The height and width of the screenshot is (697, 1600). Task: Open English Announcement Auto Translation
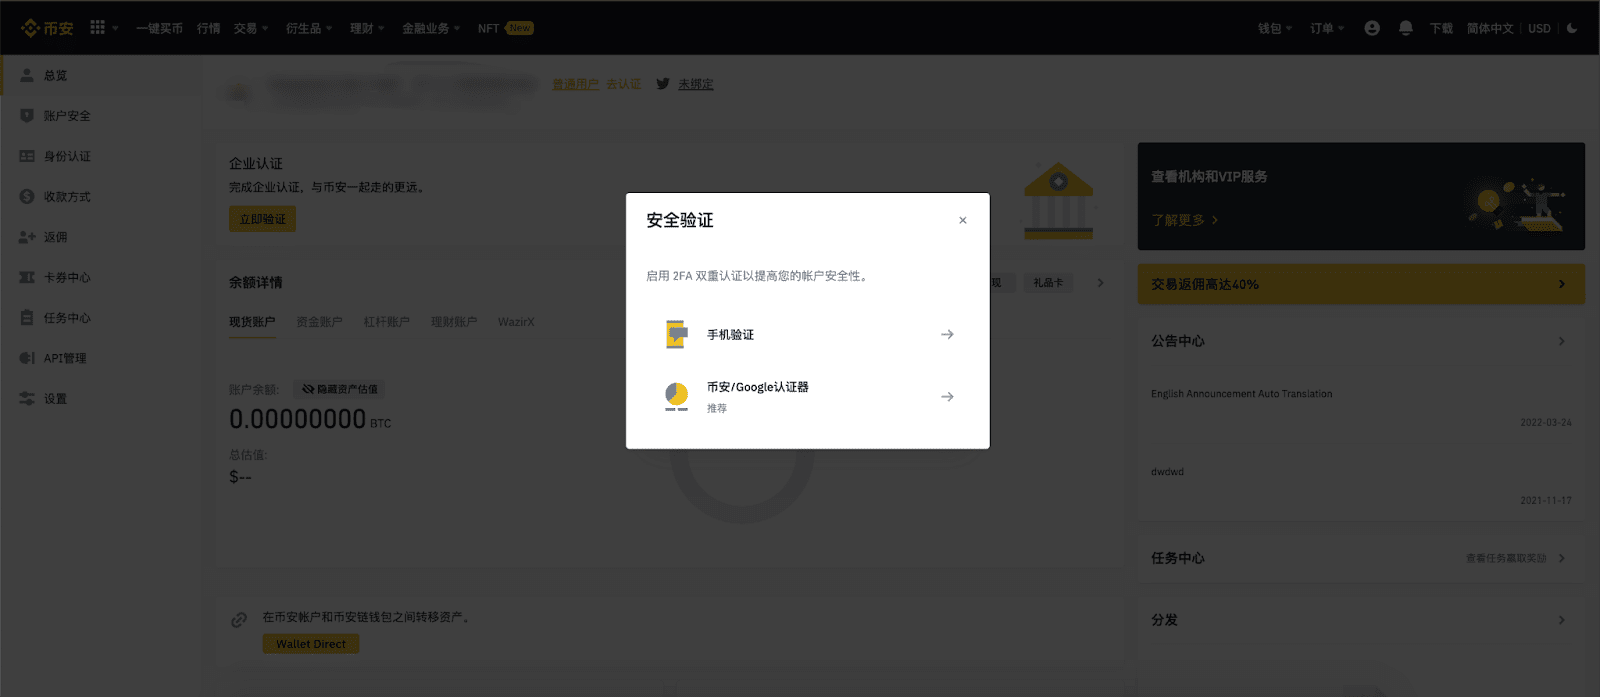[1241, 394]
